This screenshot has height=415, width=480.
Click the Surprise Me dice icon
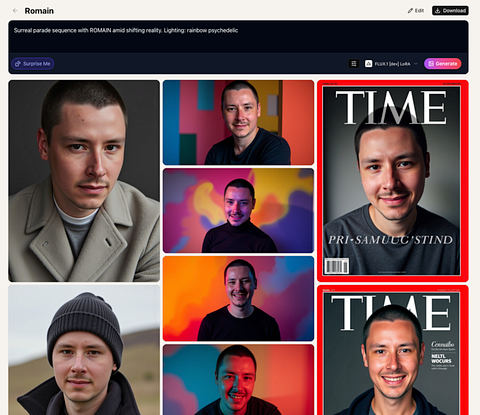click(x=18, y=64)
